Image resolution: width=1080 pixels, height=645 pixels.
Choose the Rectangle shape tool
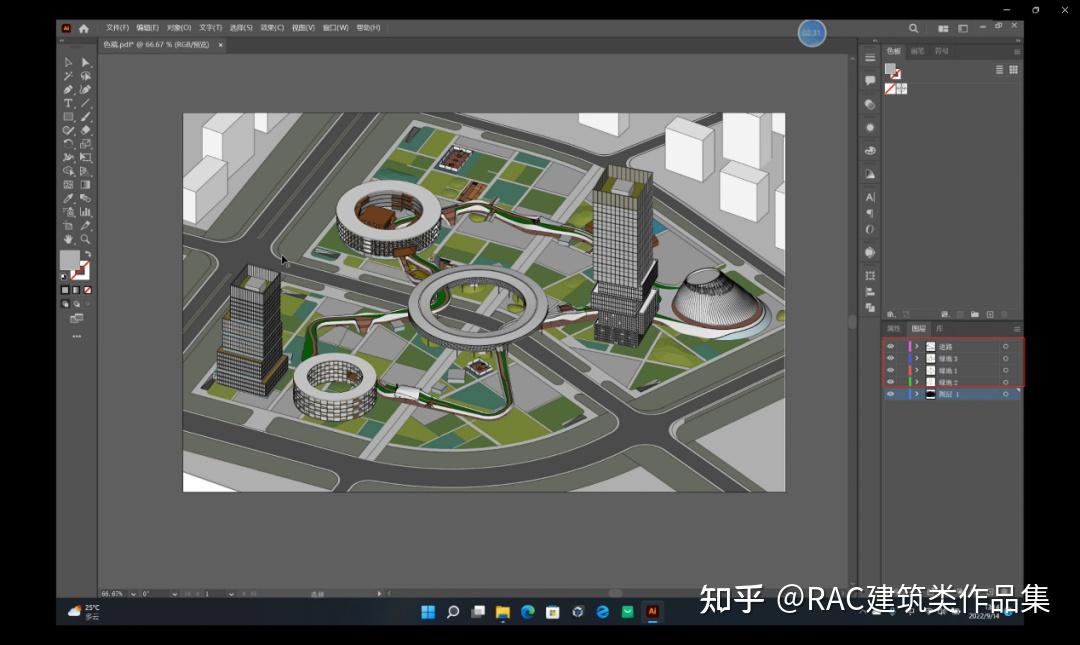click(x=68, y=115)
